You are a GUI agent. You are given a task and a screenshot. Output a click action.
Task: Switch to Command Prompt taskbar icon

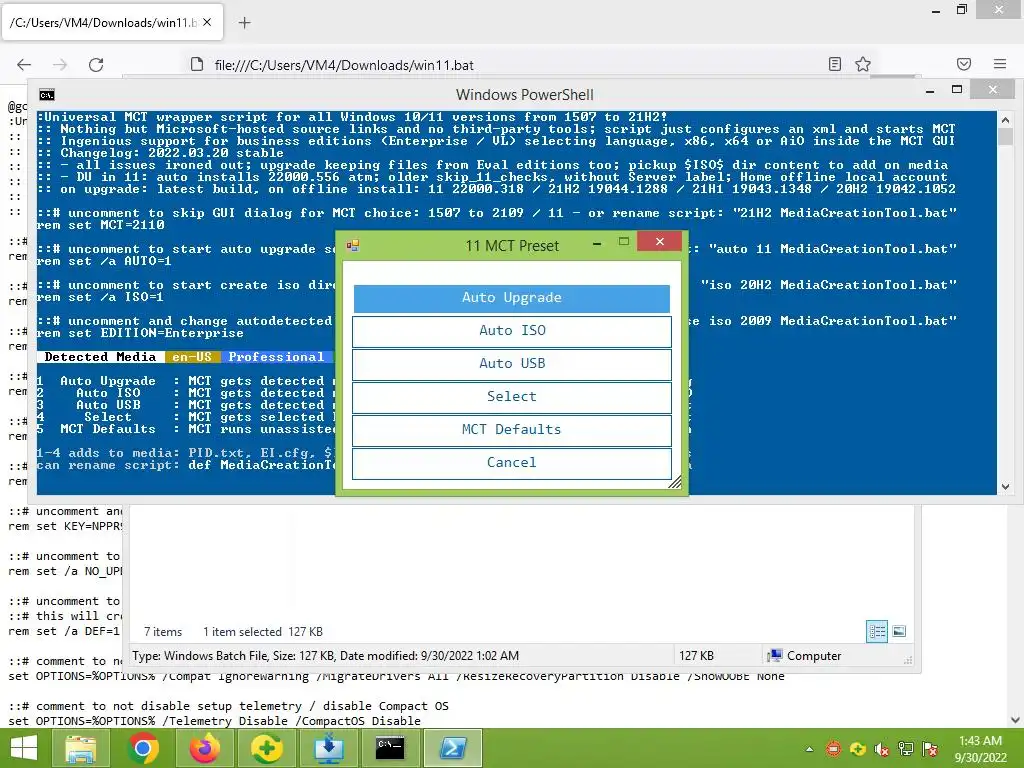tap(391, 748)
